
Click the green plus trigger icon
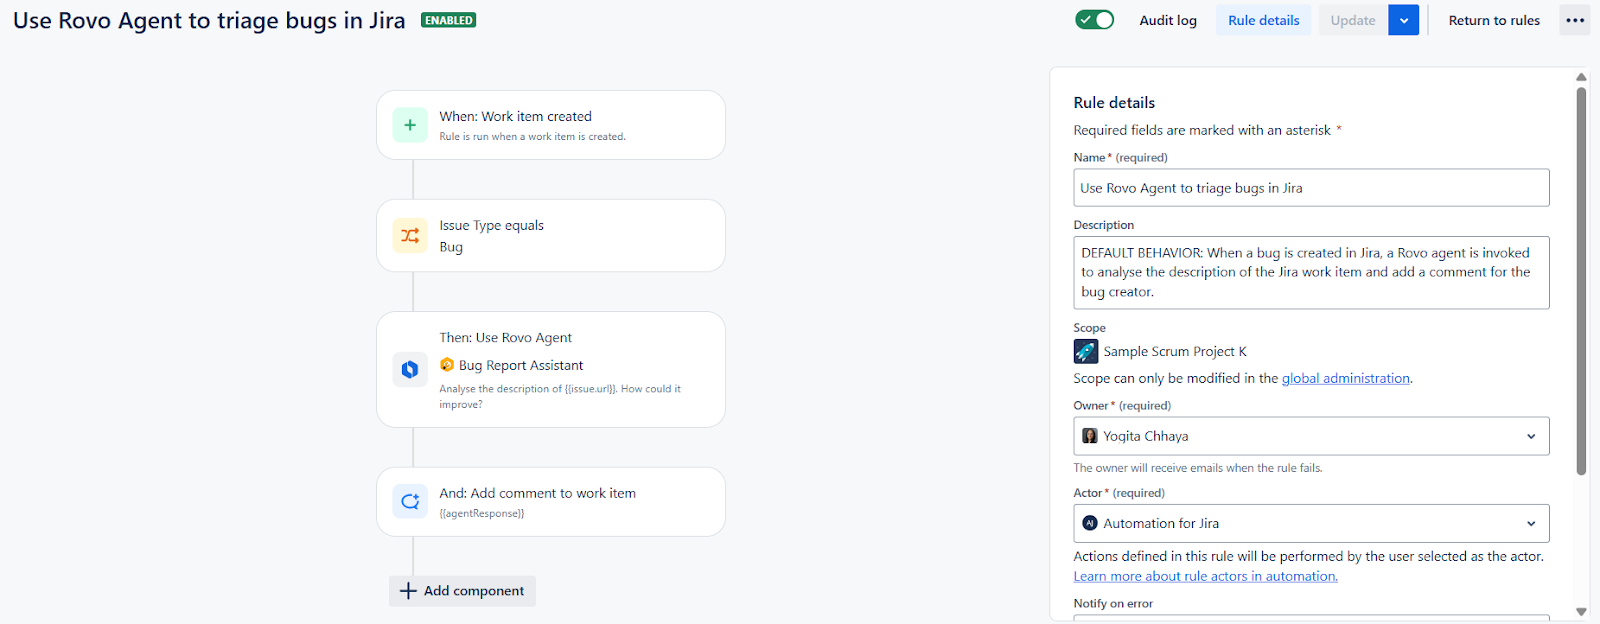click(410, 125)
